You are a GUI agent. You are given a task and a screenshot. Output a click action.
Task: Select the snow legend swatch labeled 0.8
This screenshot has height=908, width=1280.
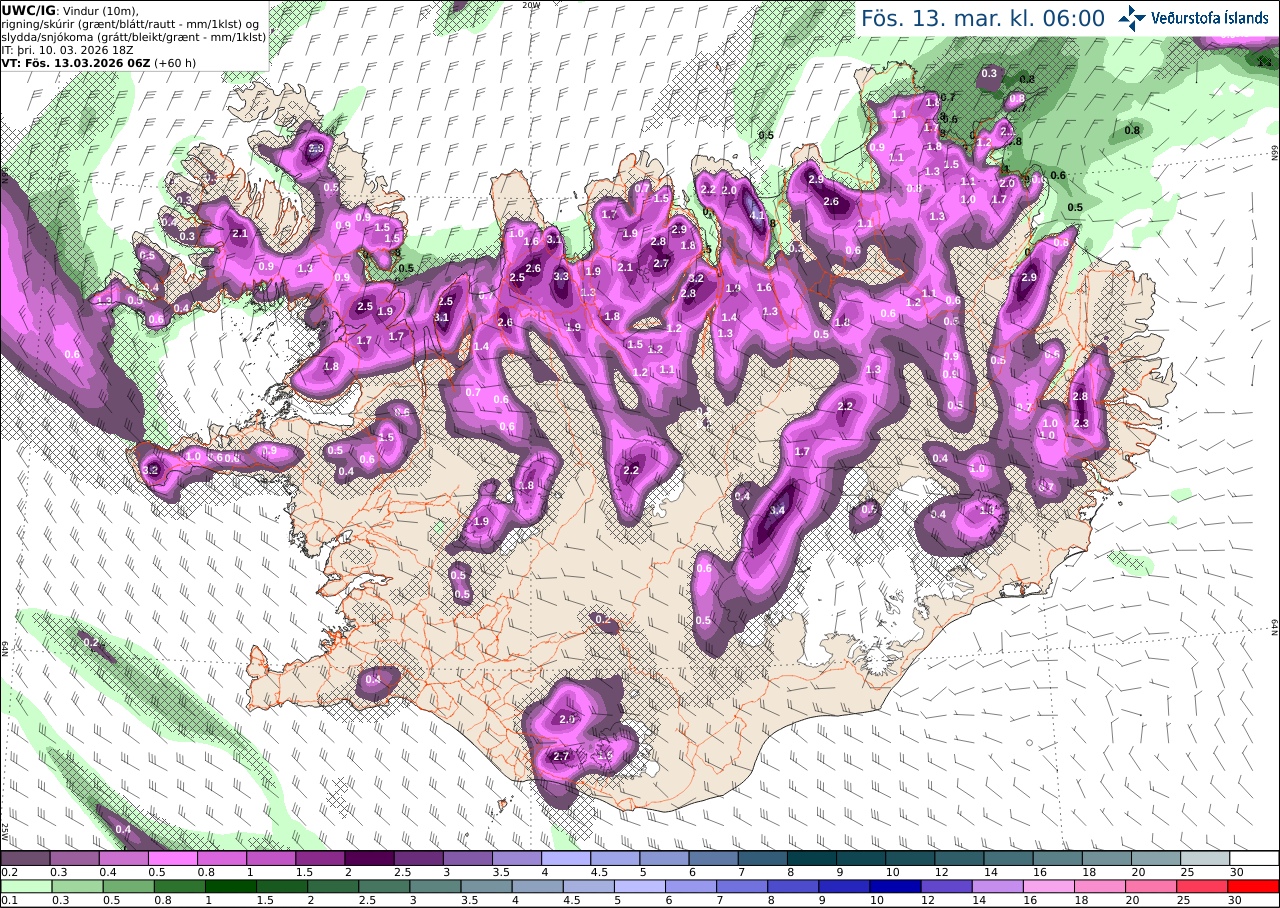[x=222, y=858]
